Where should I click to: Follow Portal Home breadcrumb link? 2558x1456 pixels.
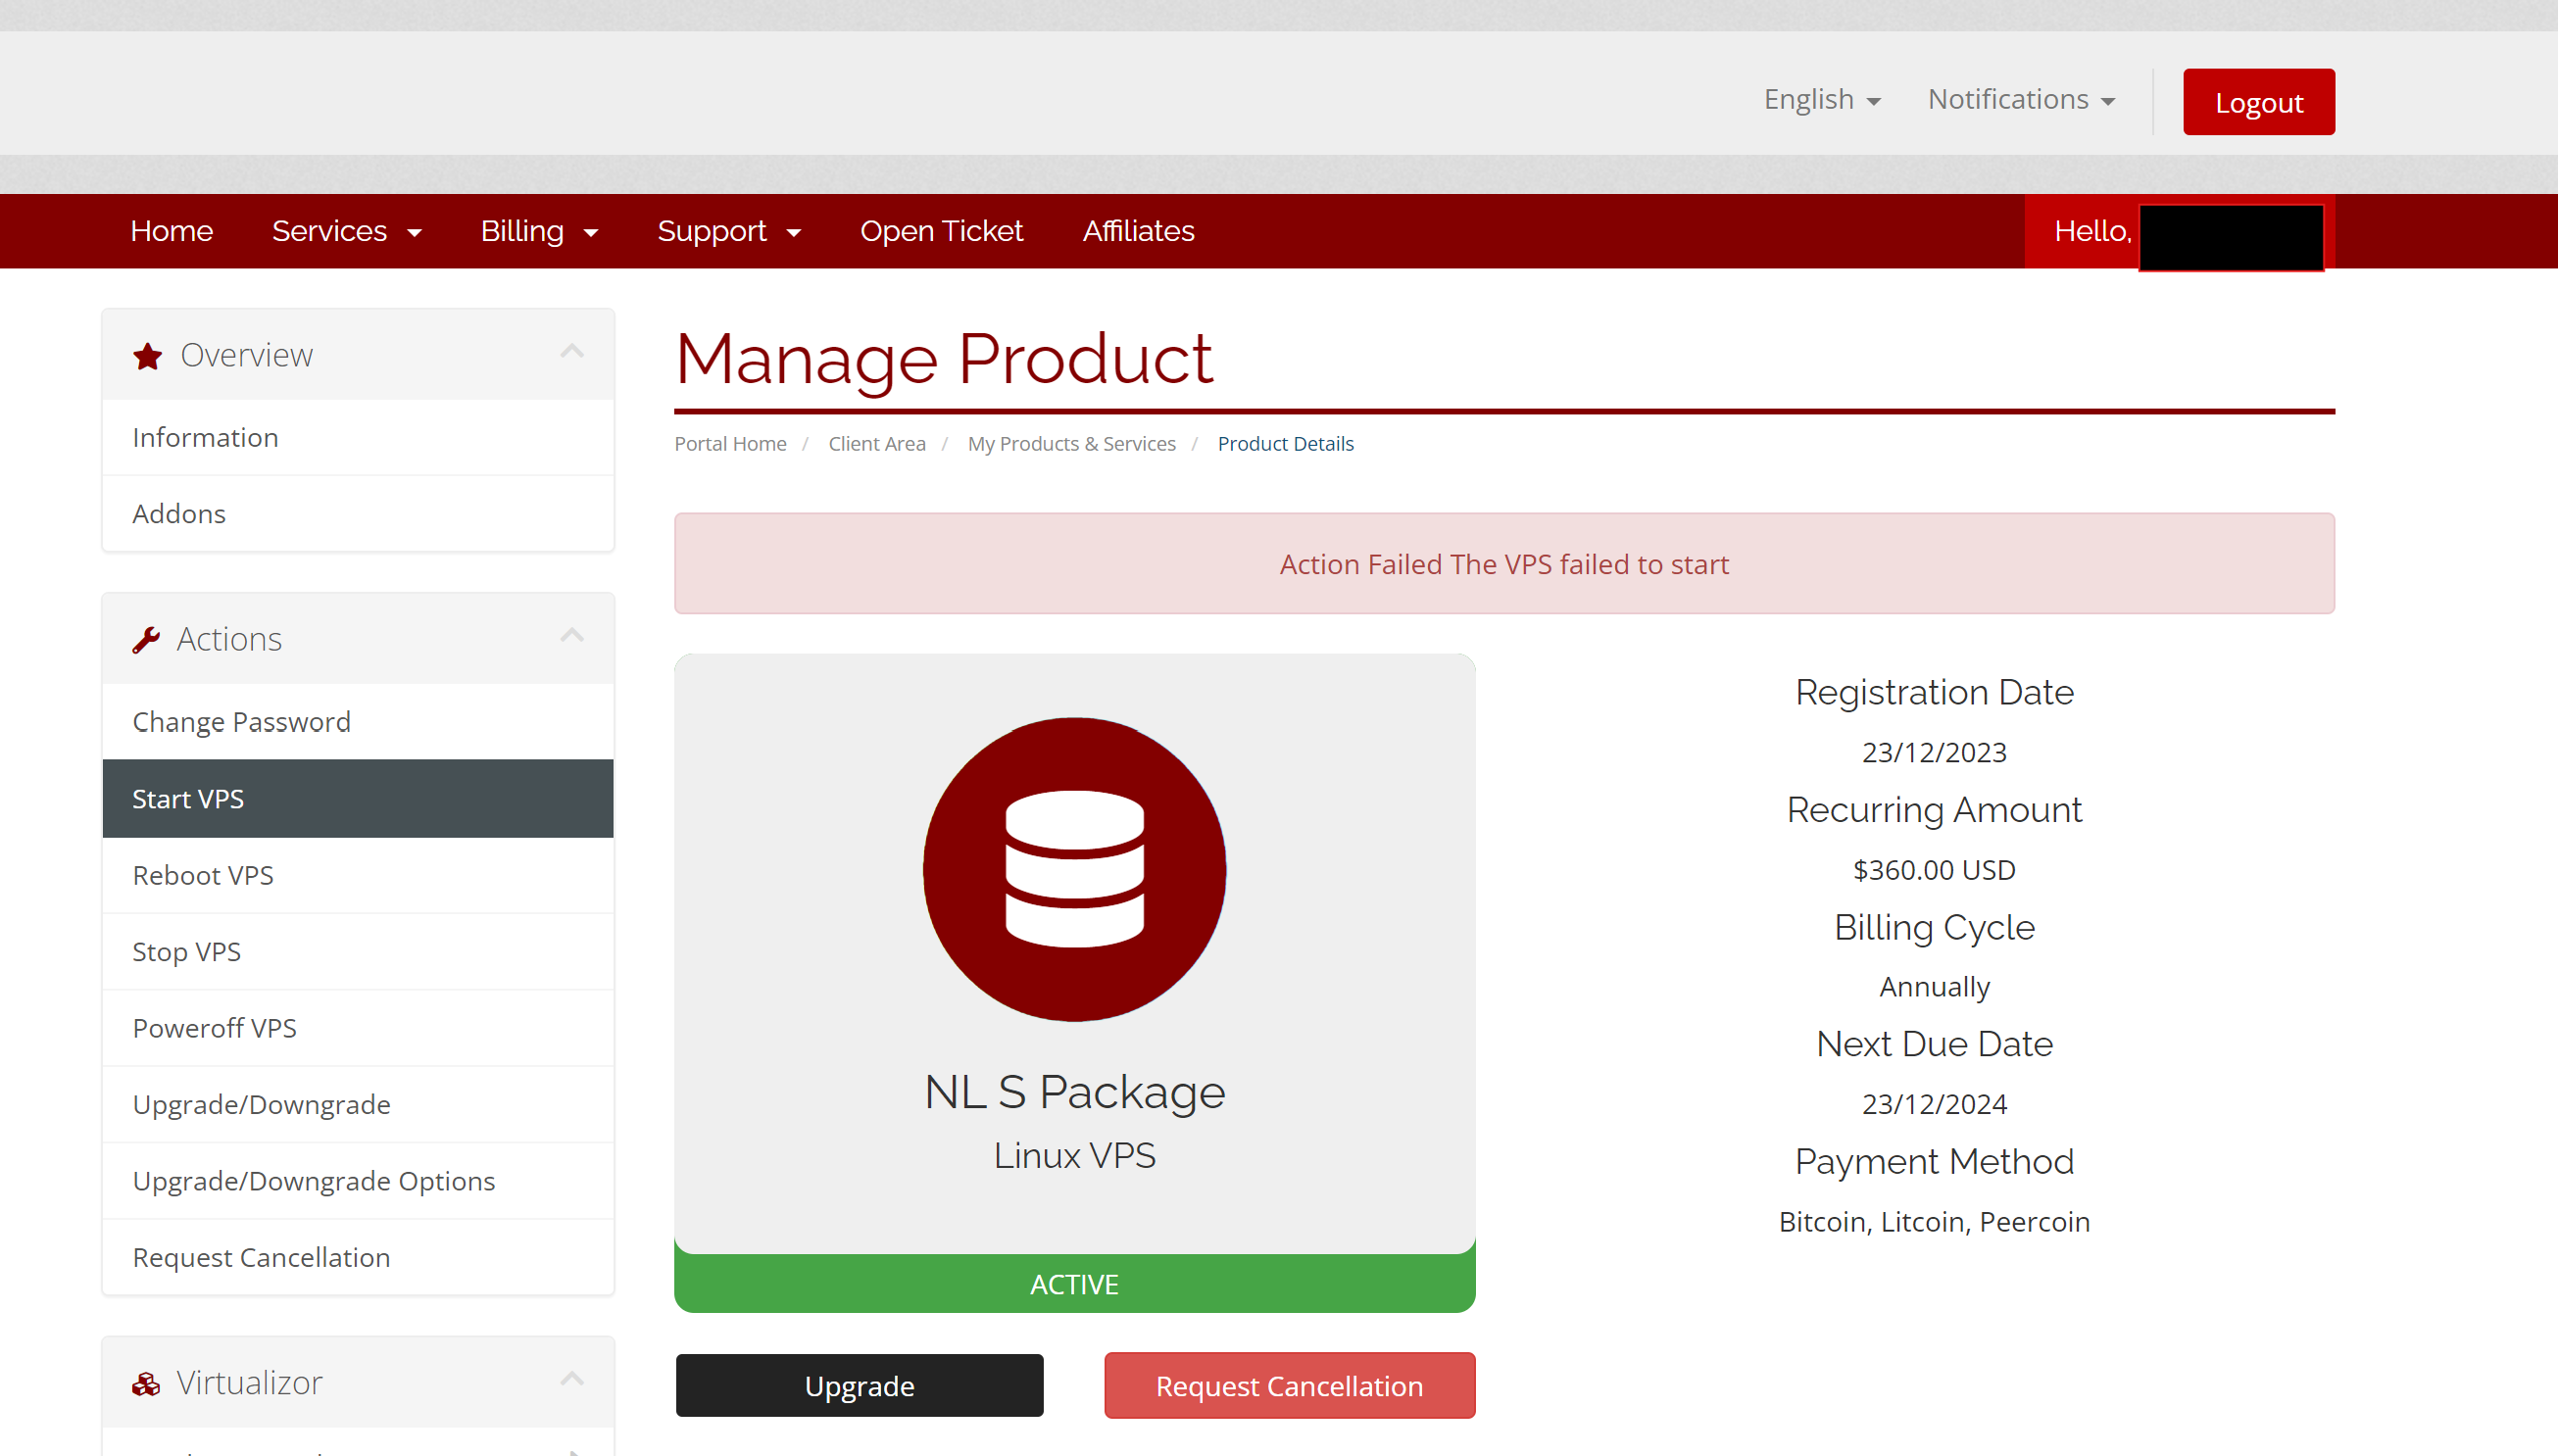(730, 444)
